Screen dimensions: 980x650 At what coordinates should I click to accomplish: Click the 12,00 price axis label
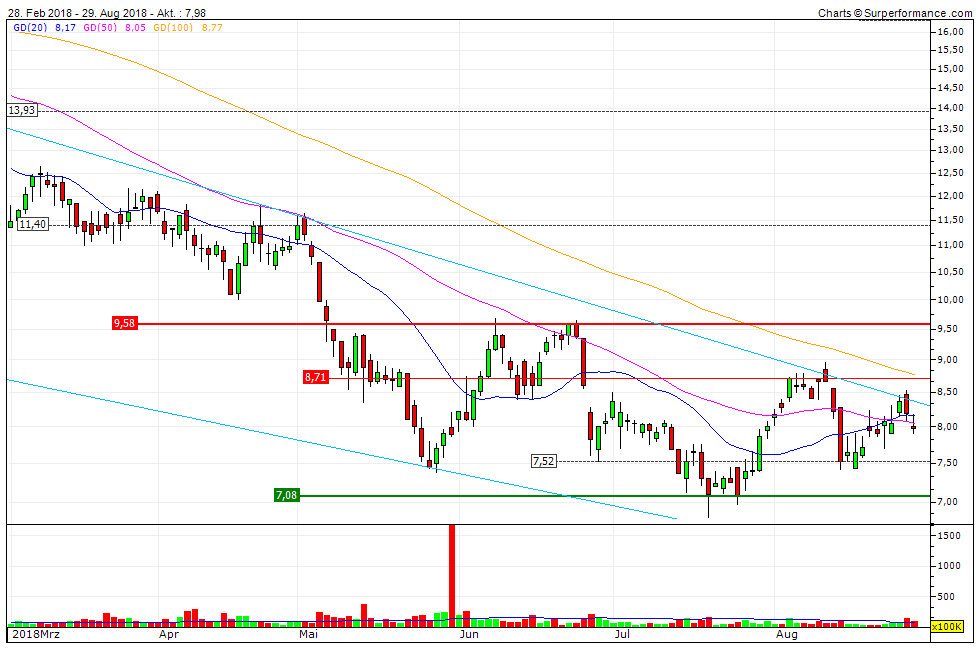pyautogui.click(x=950, y=196)
